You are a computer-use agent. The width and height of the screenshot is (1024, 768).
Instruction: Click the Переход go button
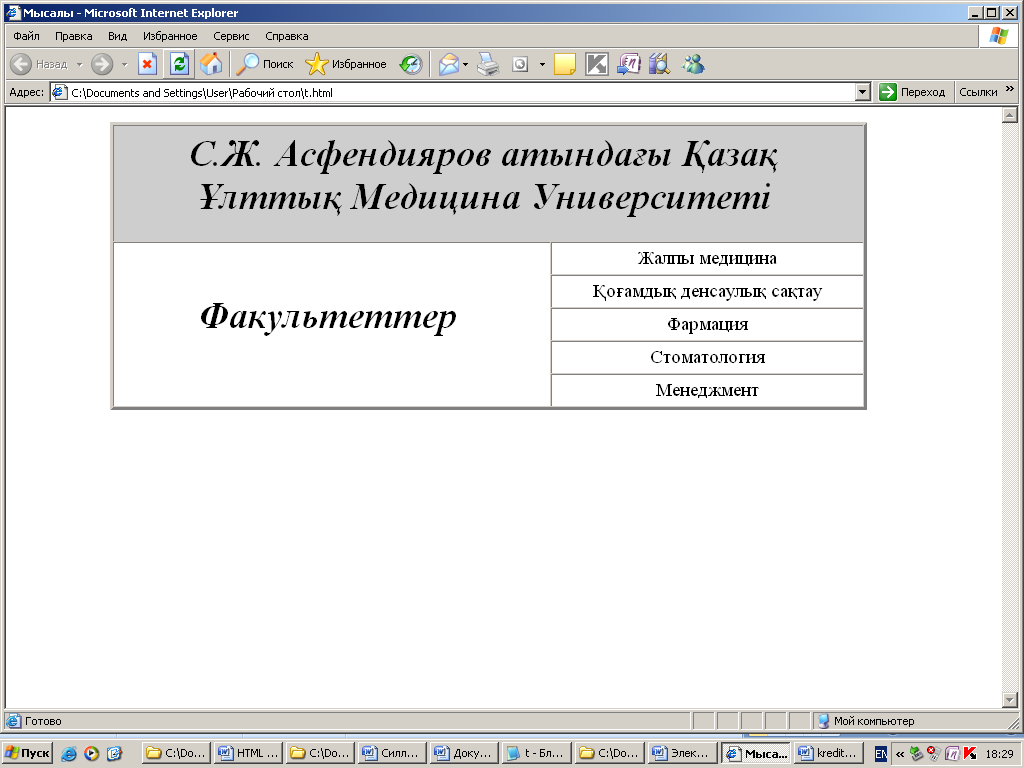pos(912,92)
